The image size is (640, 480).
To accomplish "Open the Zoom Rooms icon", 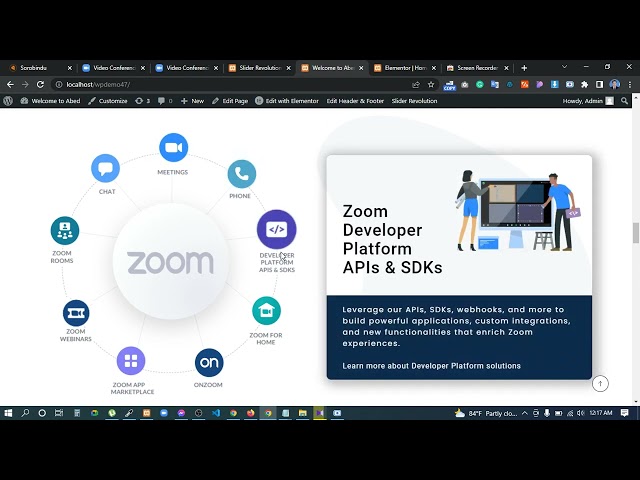I will (x=64, y=231).
